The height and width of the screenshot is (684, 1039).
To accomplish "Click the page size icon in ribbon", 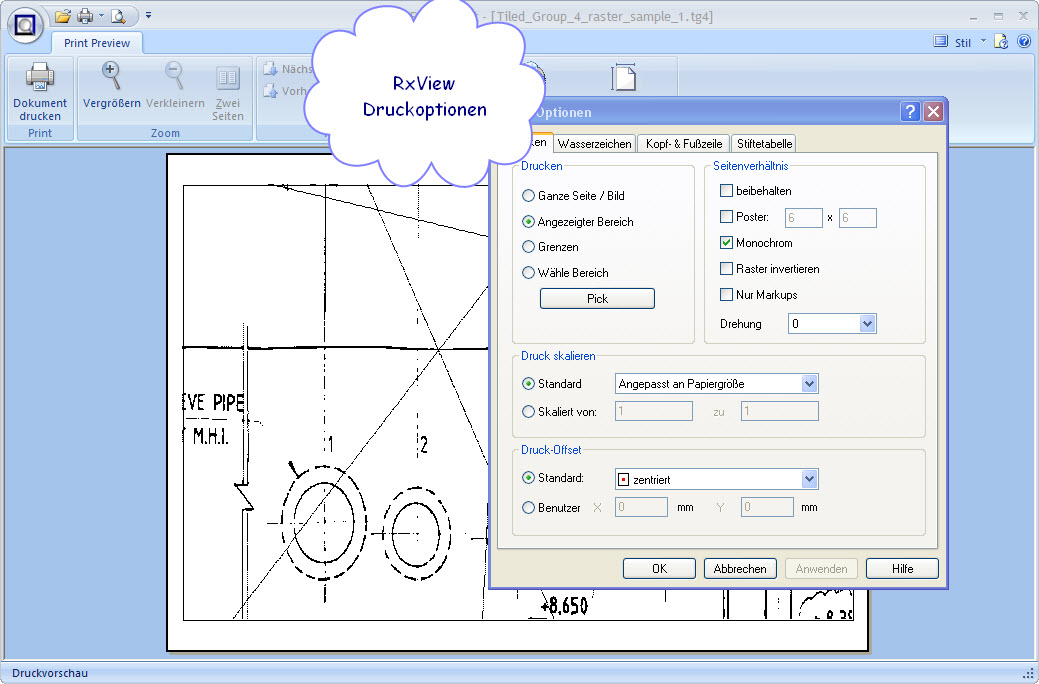I will [x=624, y=78].
